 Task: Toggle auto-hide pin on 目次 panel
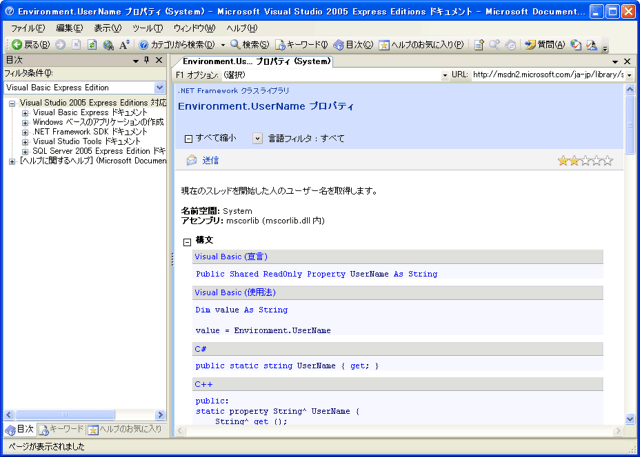[147, 60]
